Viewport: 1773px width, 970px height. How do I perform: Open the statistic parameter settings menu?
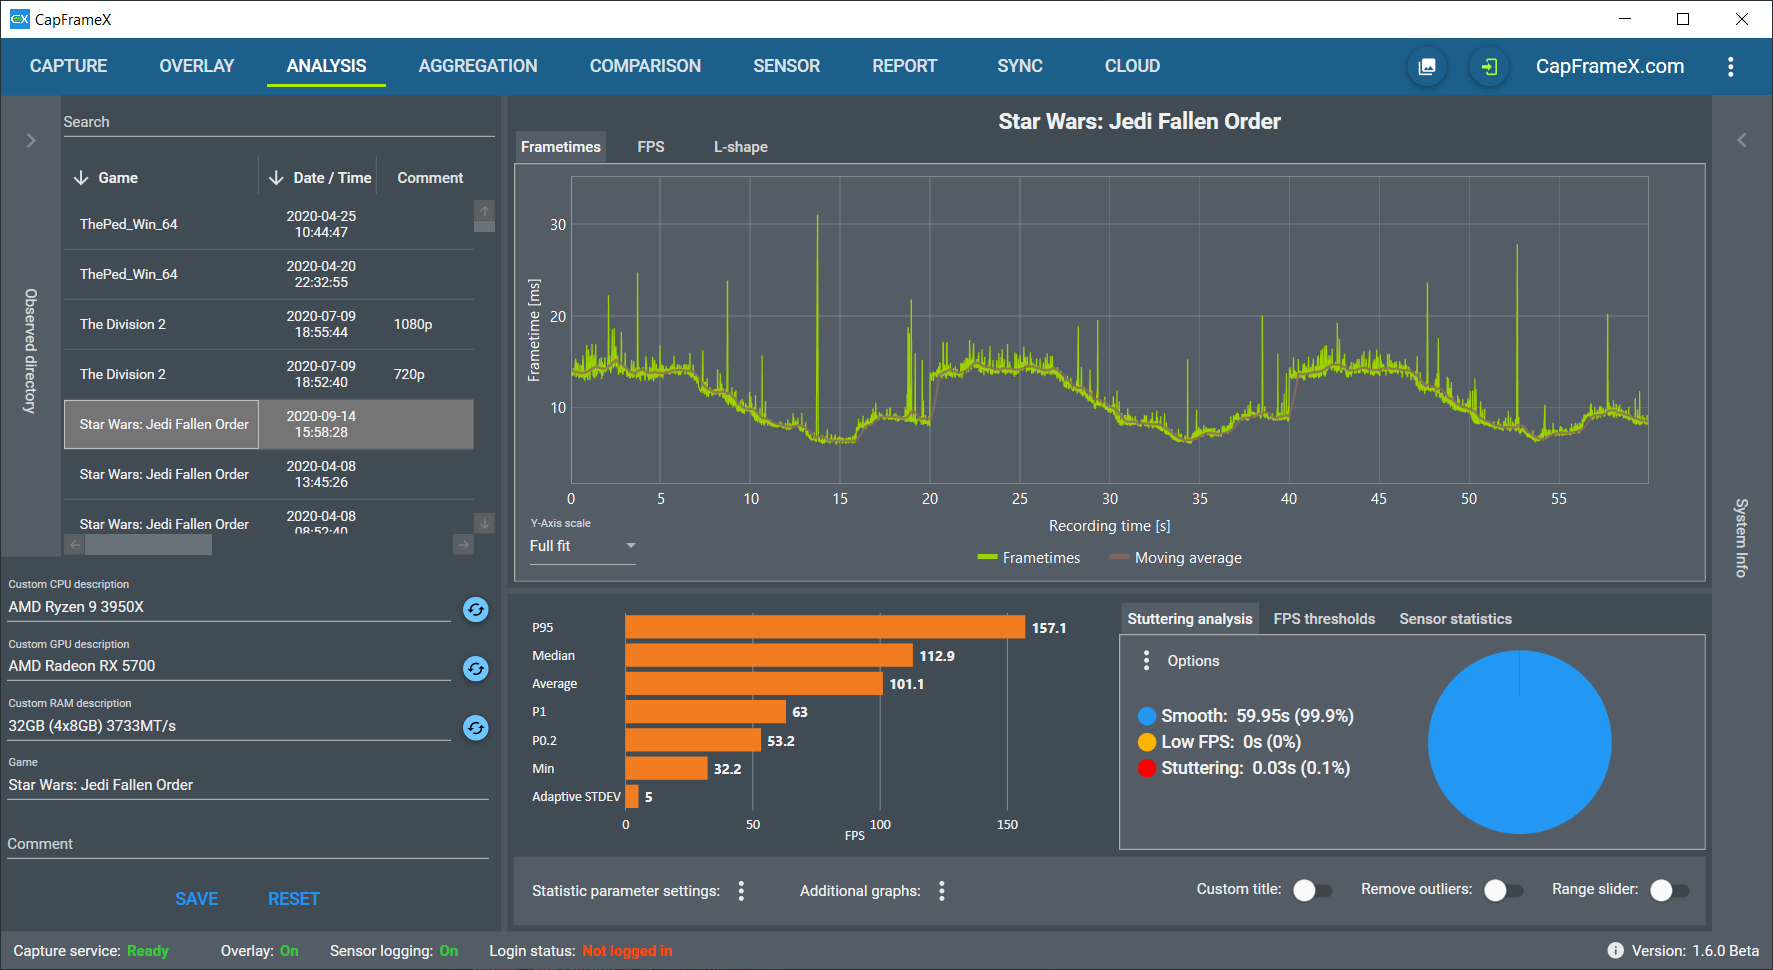point(741,891)
